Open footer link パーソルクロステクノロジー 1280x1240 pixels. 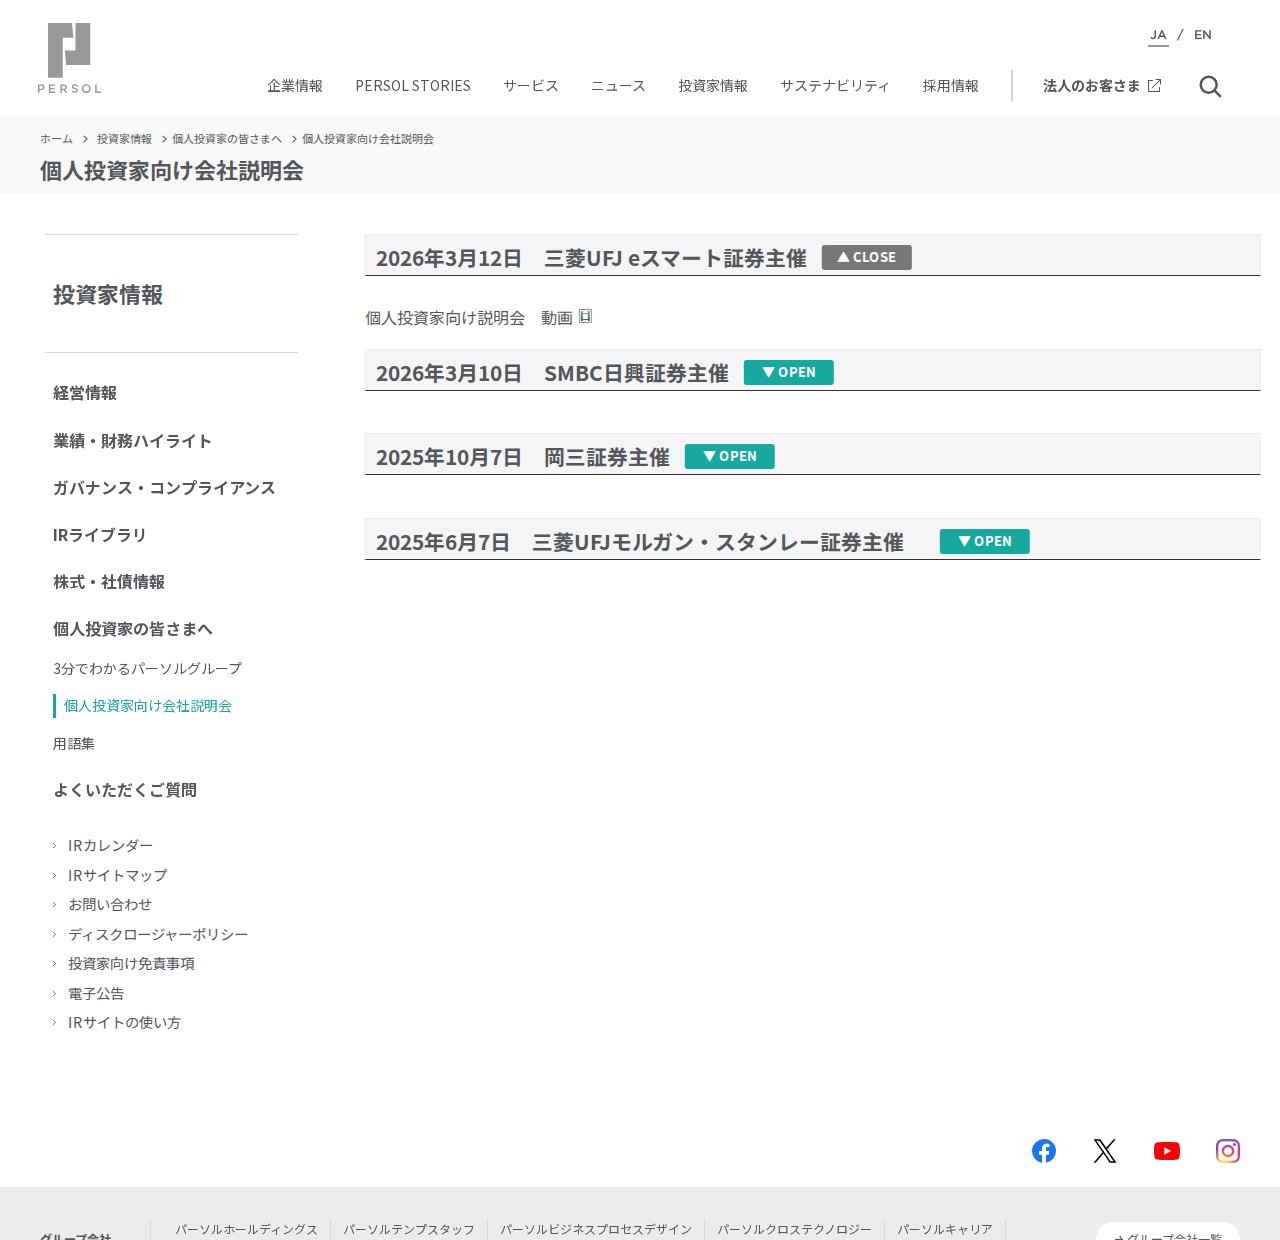click(x=794, y=1229)
